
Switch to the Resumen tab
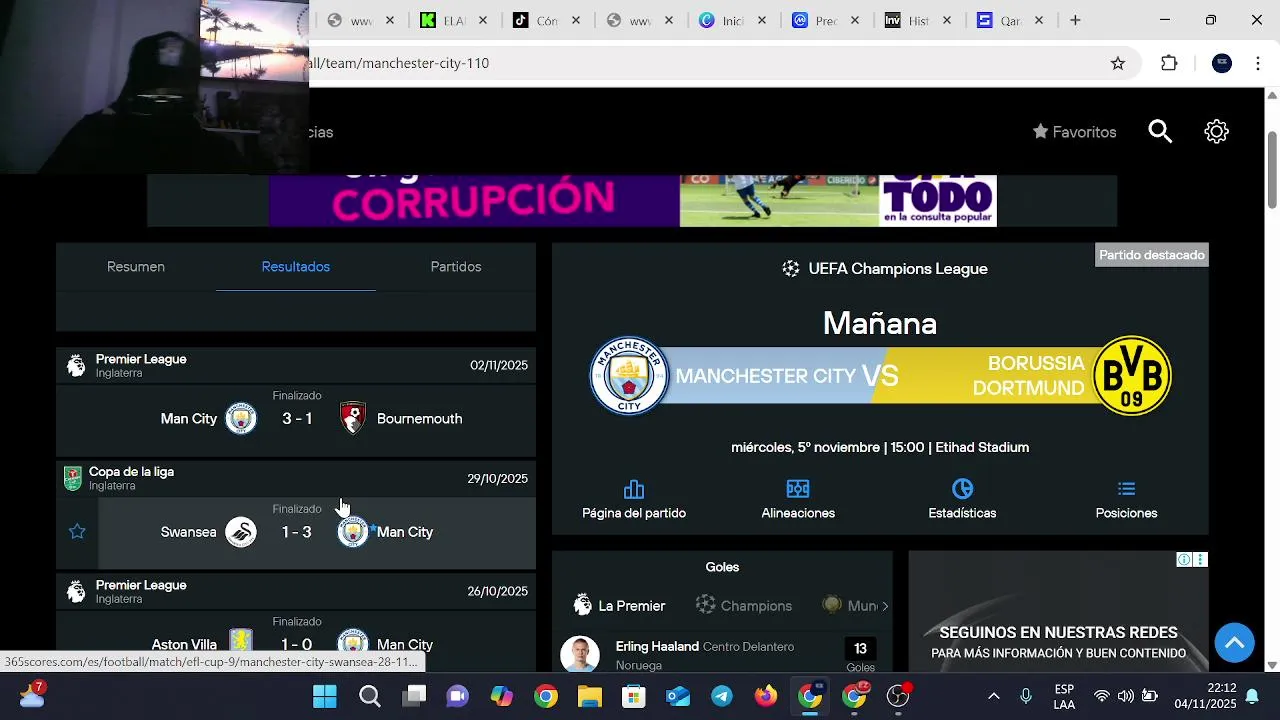tap(136, 267)
